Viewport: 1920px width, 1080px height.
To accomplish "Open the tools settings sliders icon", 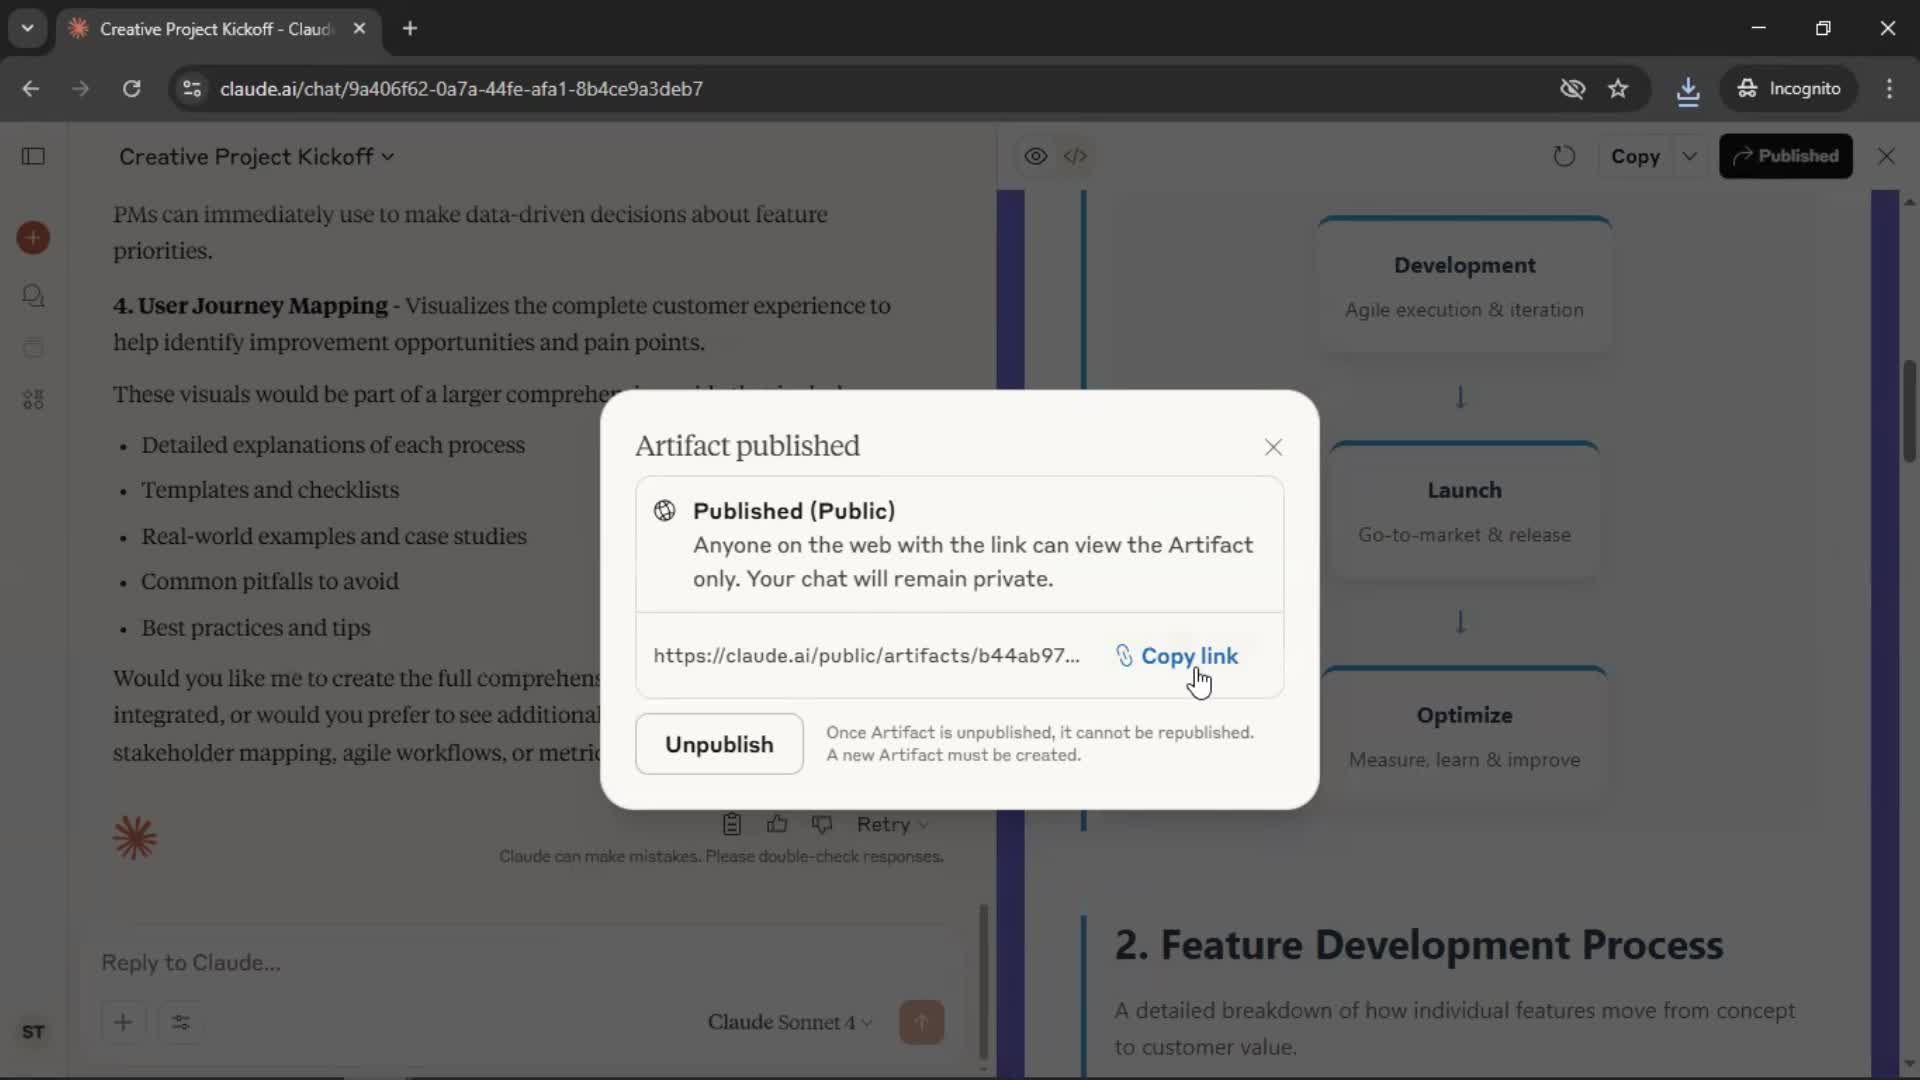I will pyautogui.click(x=181, y=1022).
